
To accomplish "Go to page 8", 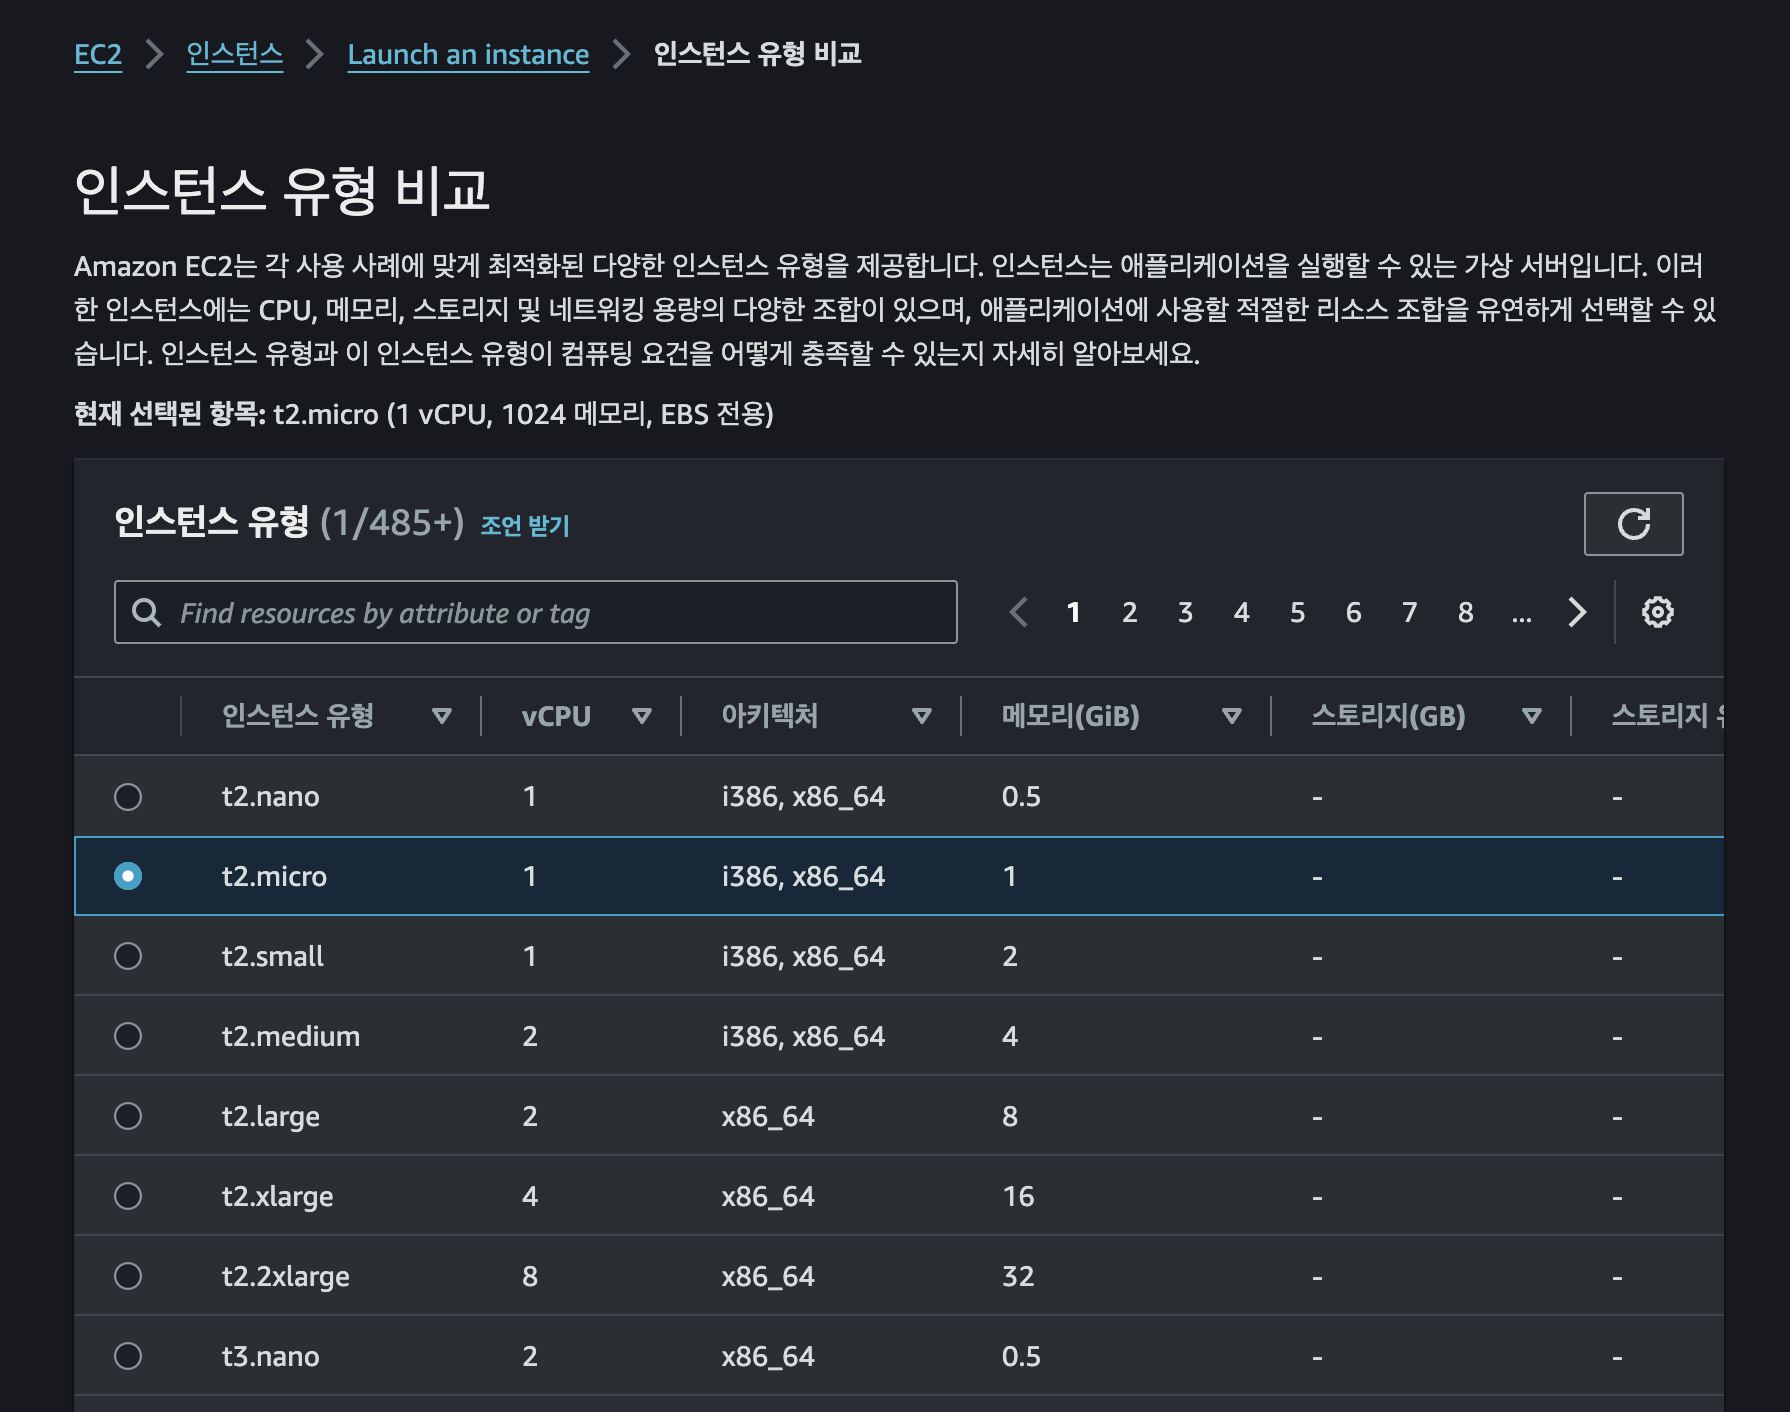I will (1466, 612).
